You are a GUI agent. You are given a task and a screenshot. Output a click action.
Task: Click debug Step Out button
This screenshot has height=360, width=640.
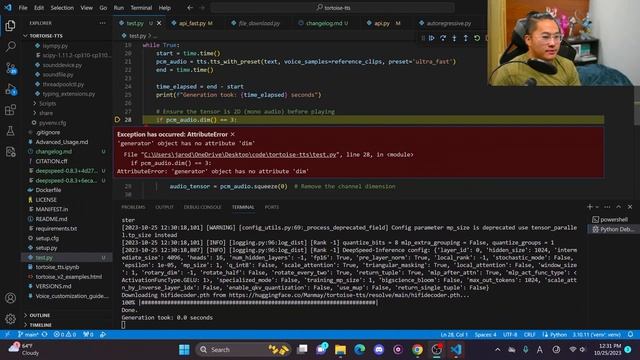[466, 38]
